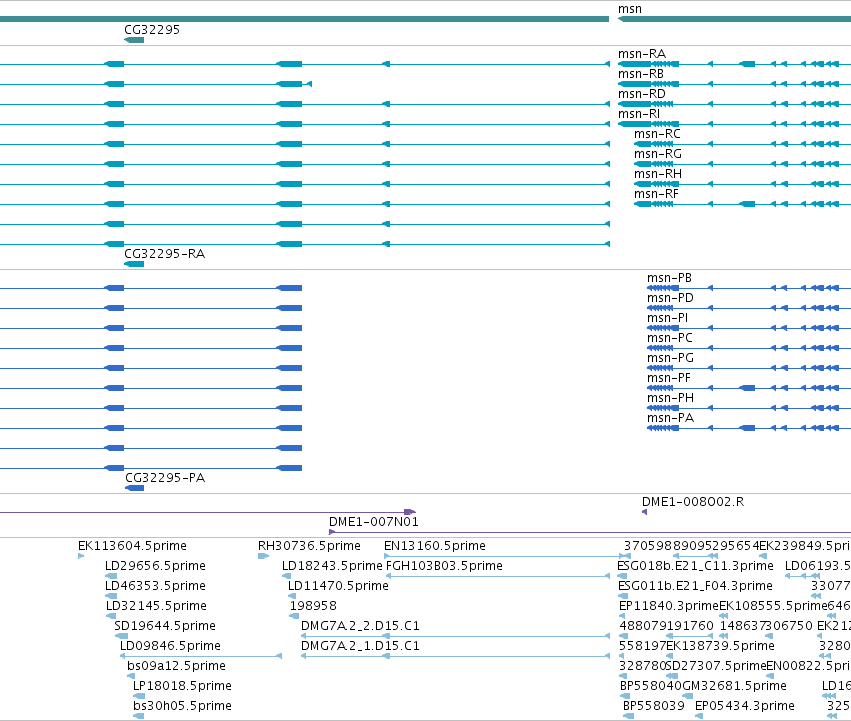Select EST EN13160.5prime
Viewport: 851px width, 721px height.
(435, 546)
